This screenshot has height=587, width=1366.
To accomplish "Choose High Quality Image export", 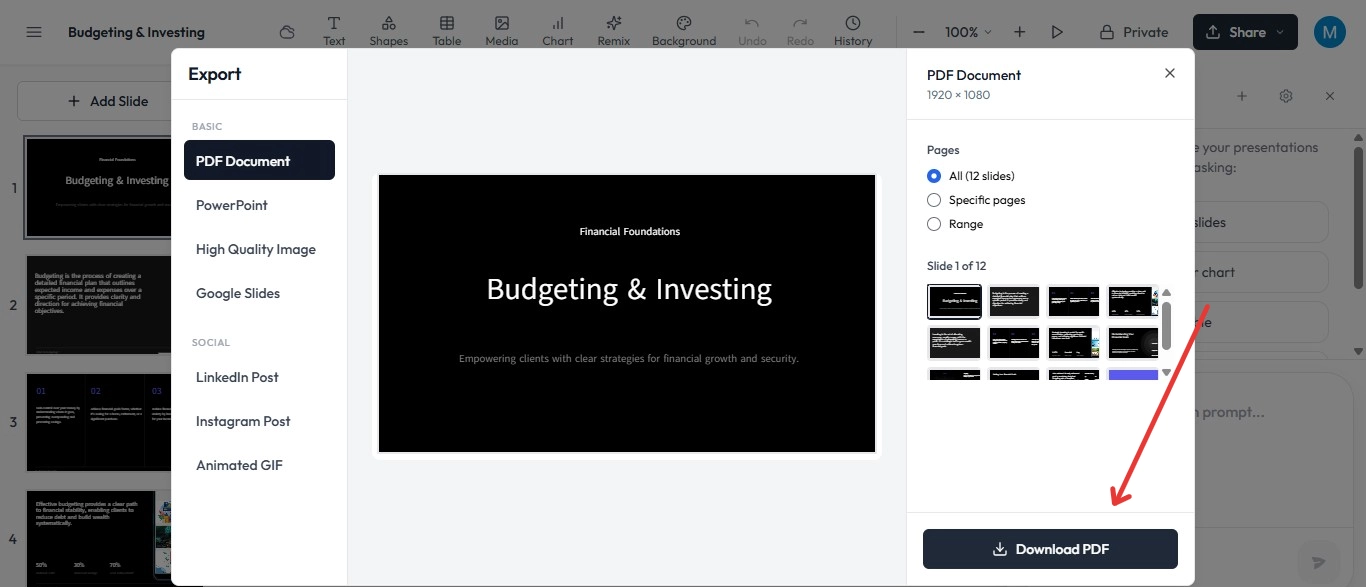I will click(259, 249).
